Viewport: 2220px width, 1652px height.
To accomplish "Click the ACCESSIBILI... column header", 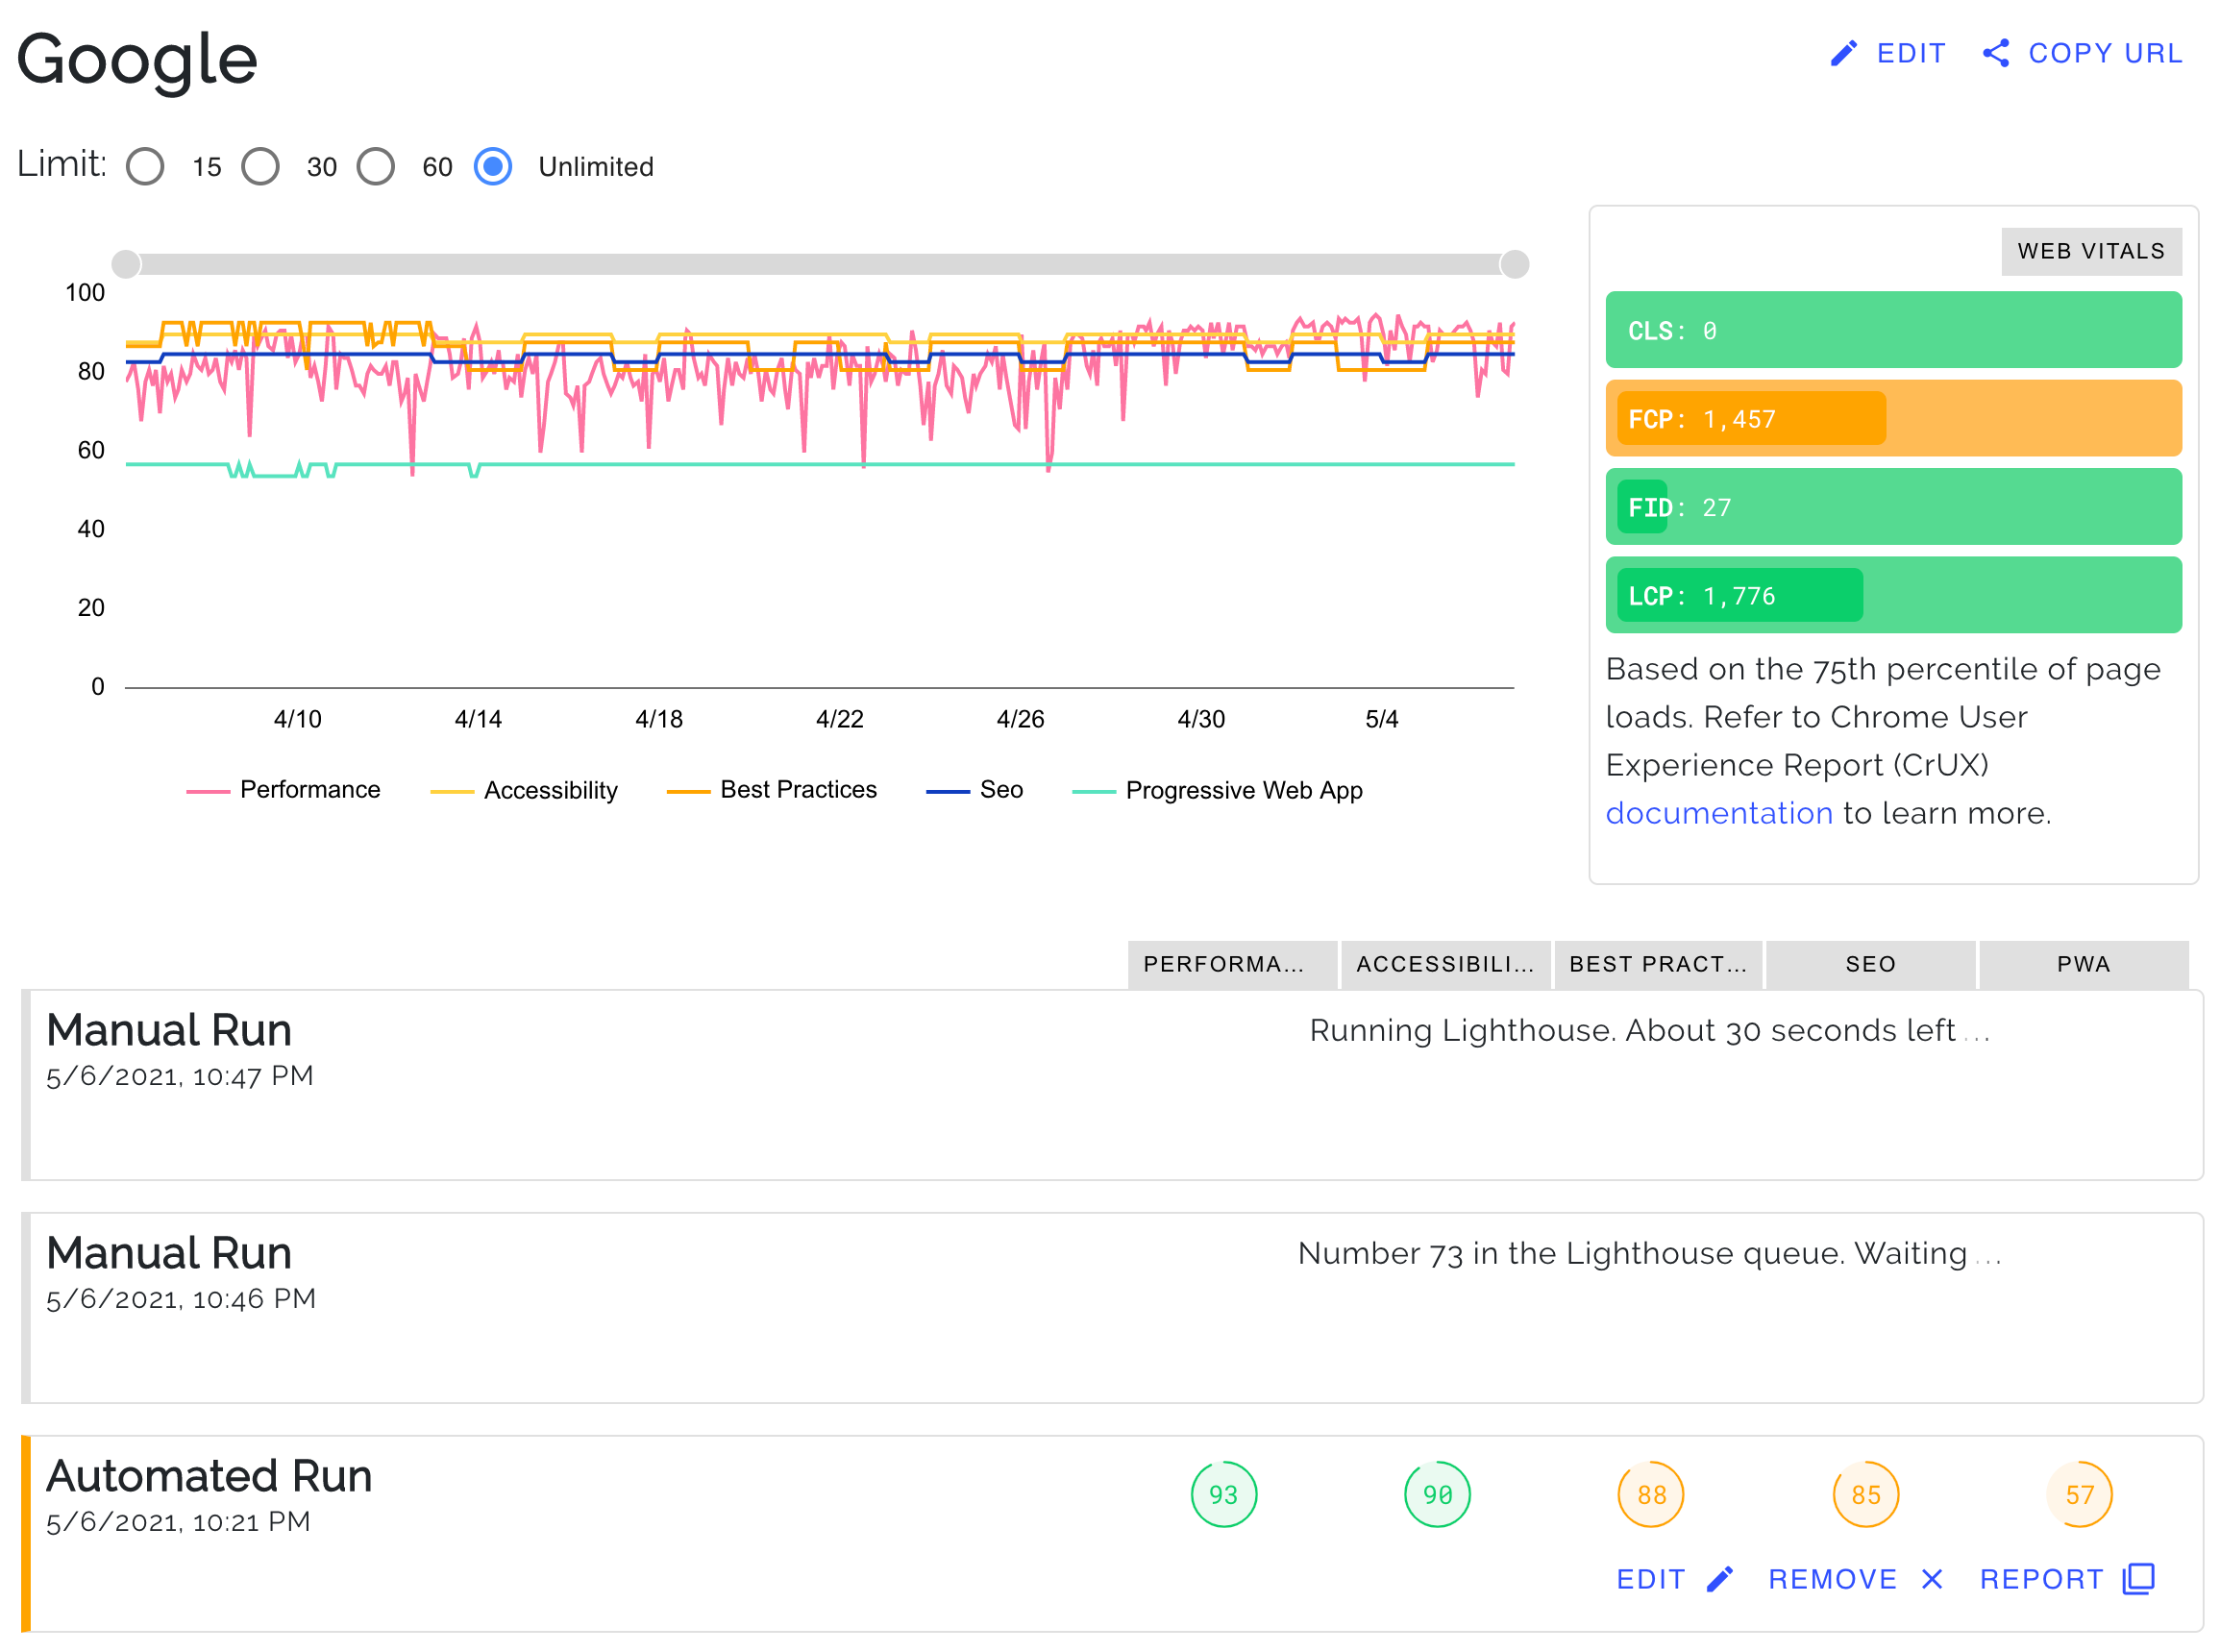I will click(1445, 964).
